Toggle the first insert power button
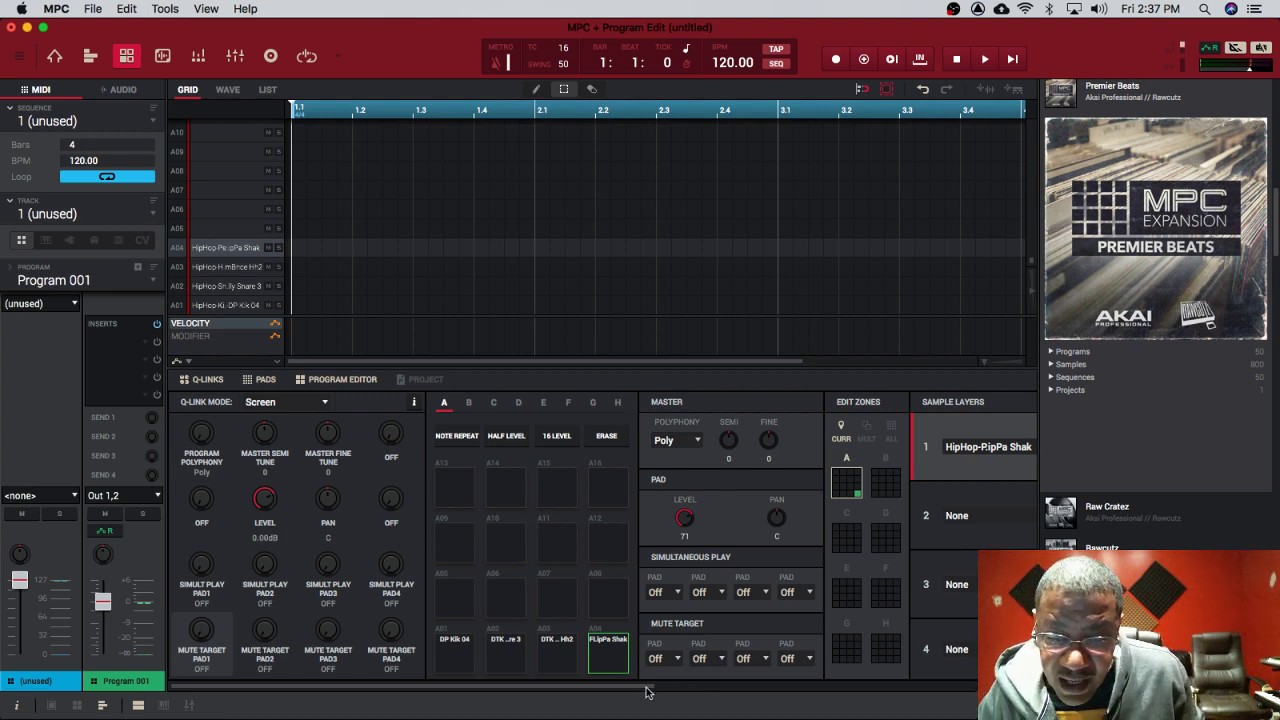1280x720 pixels. 157,324
